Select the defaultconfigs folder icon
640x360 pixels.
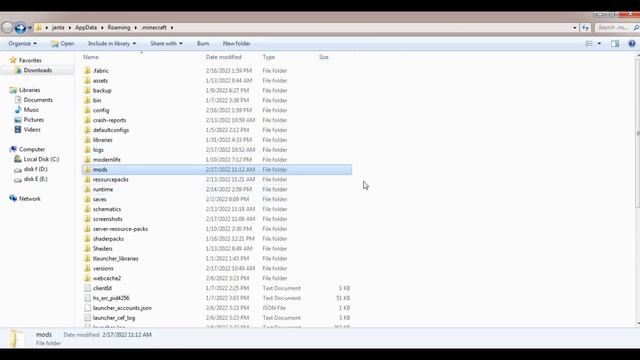pos(87,130)
